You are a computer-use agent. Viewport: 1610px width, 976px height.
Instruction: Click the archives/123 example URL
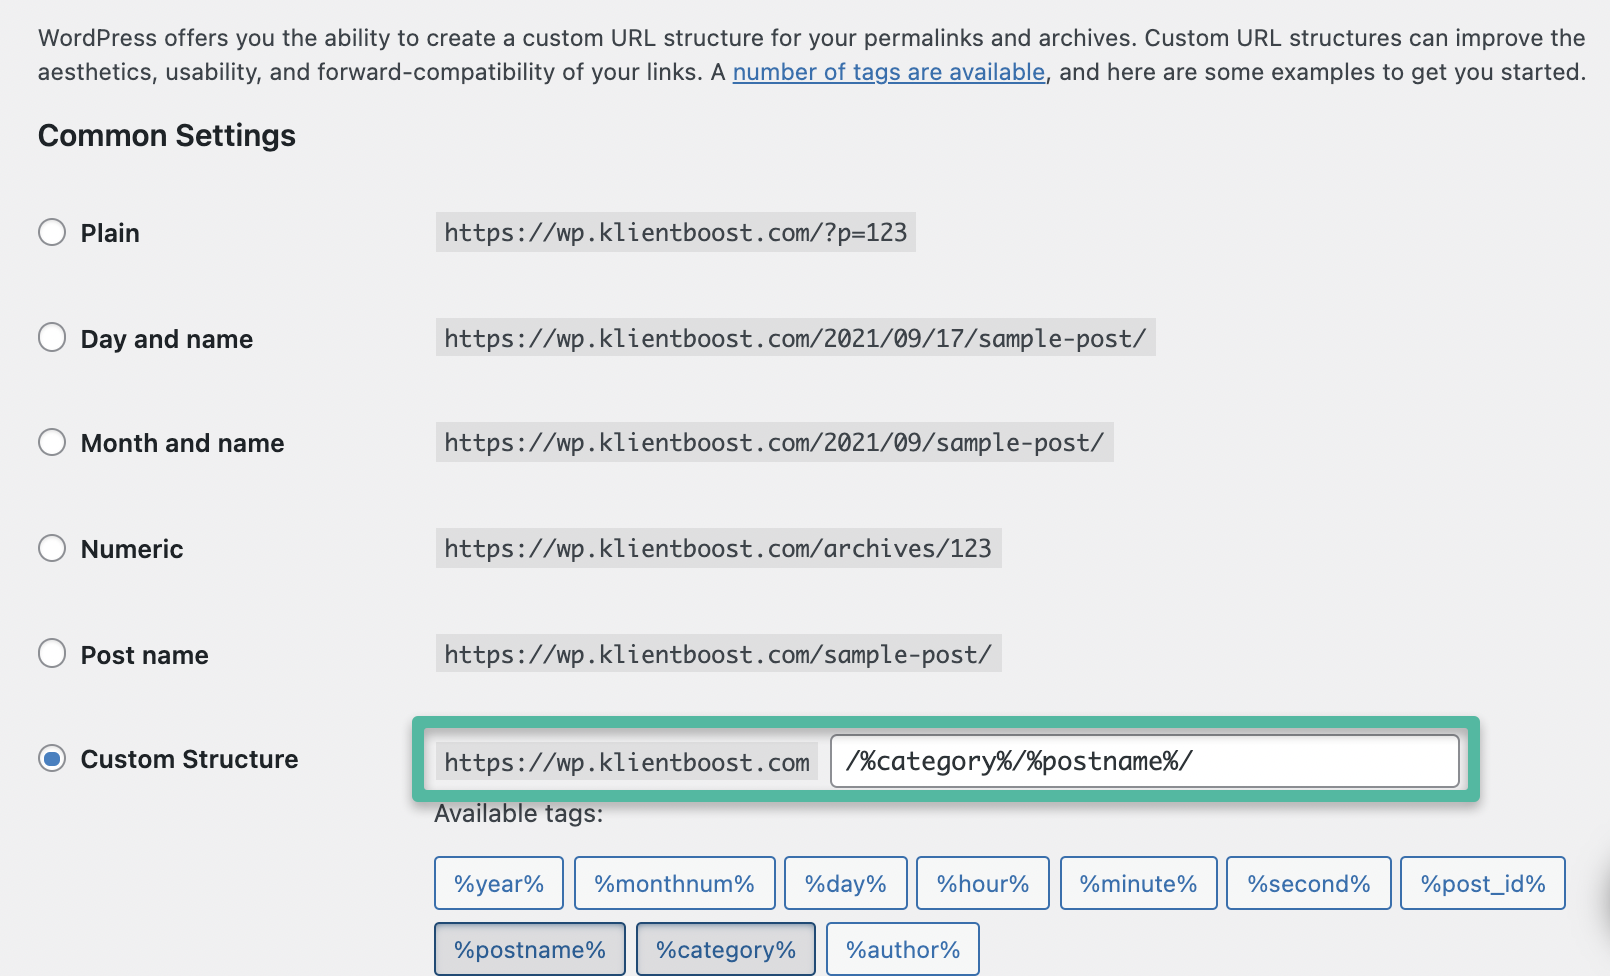pyautogui.click(x=719, y=548)
